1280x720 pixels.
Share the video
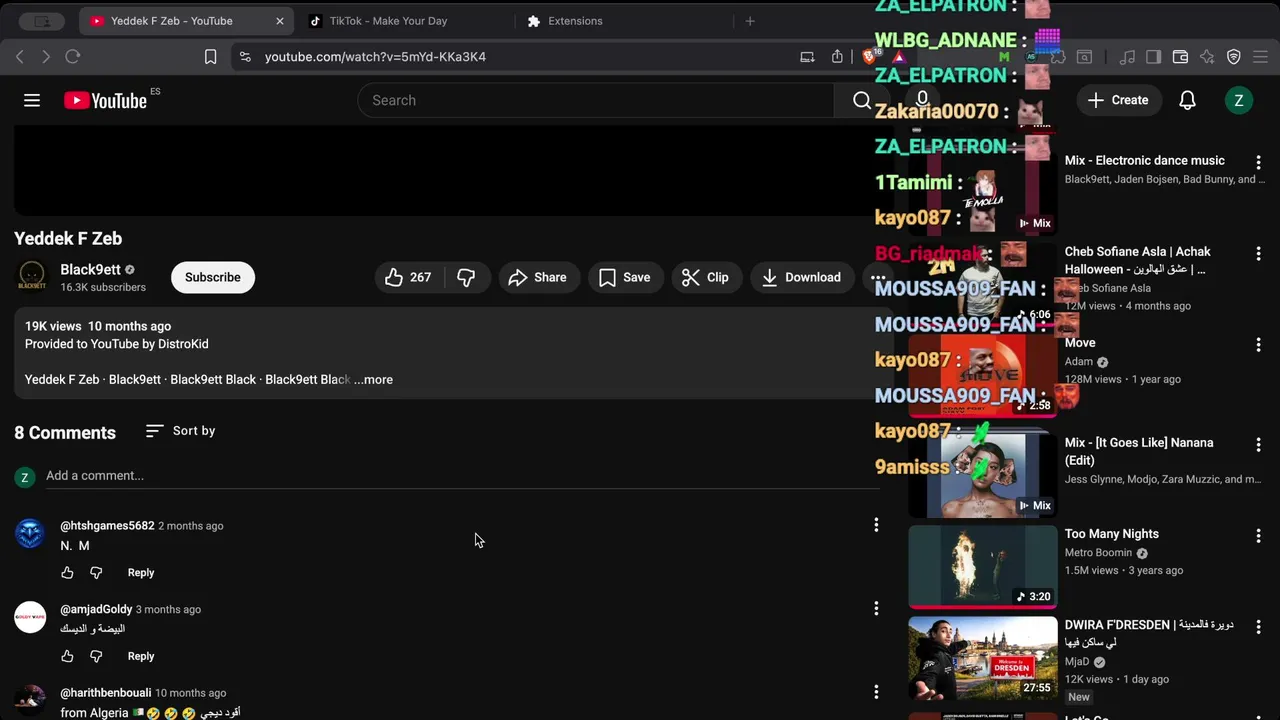[x=537, y=277]
